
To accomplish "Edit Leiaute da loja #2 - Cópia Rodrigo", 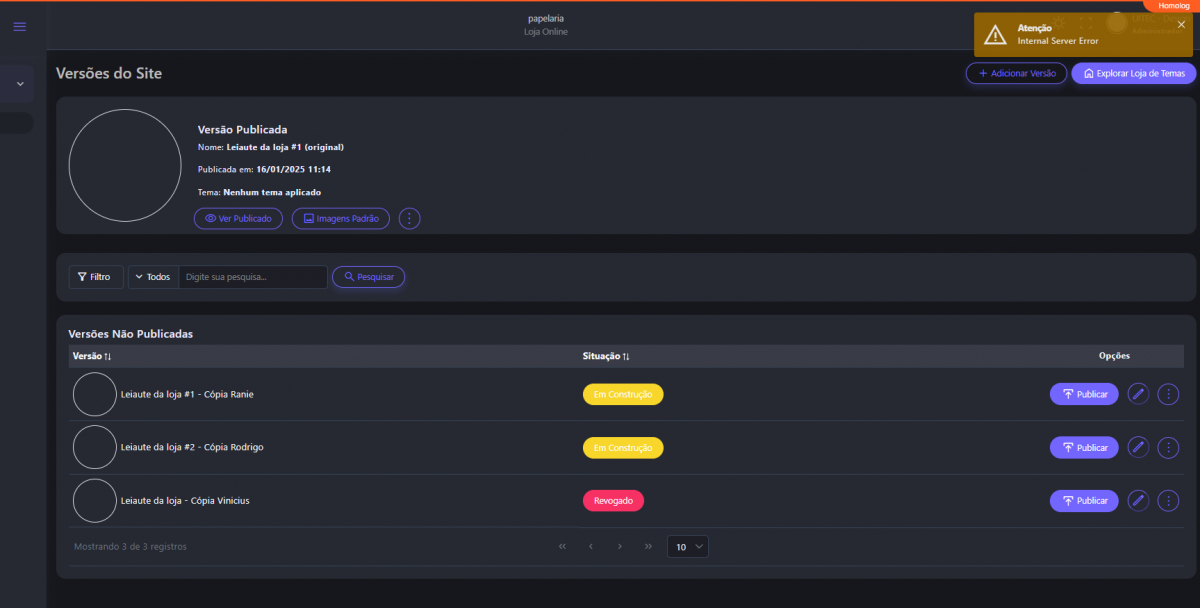I will click(1138, 447).
